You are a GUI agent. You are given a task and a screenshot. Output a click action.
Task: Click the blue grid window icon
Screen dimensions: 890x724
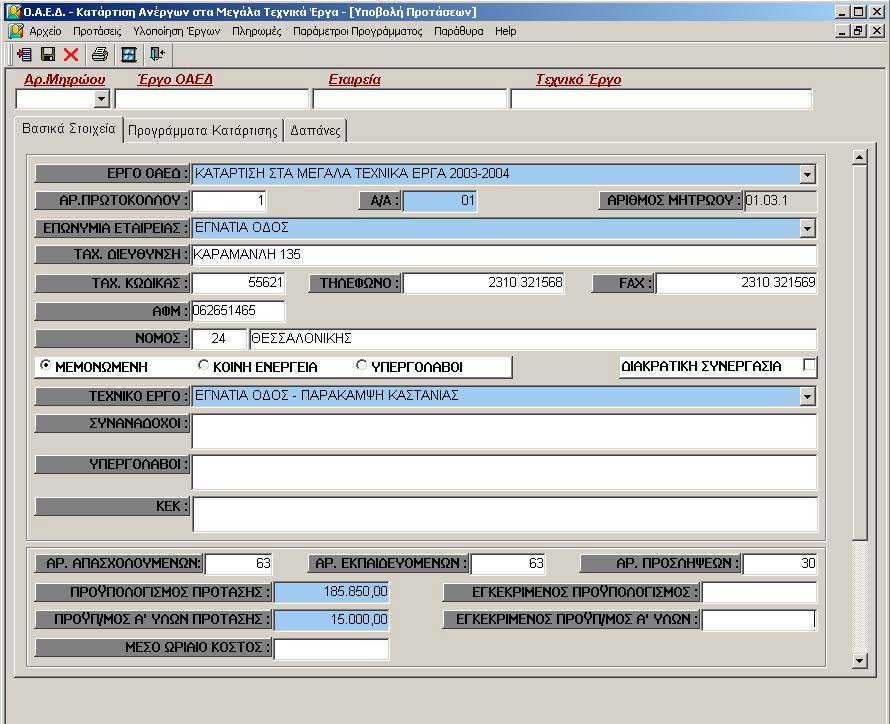(x=129, y=54)
